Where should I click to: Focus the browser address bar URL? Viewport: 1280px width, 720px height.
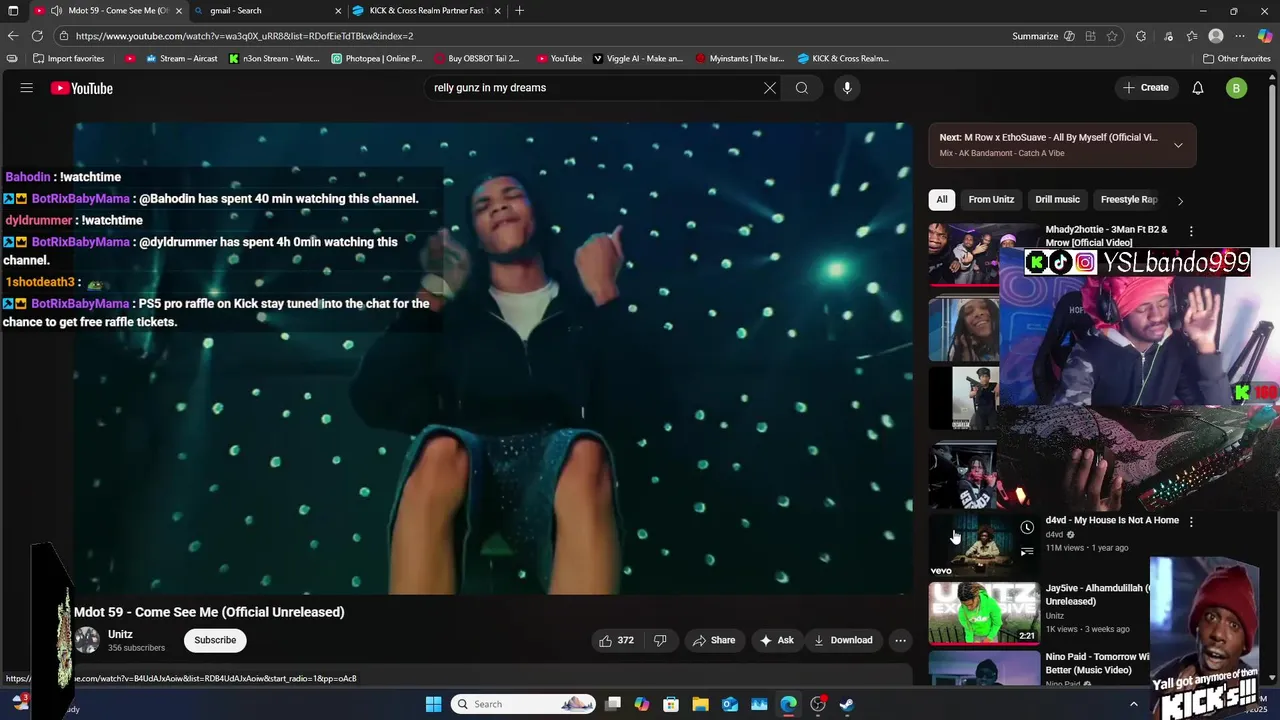point(244,36)
